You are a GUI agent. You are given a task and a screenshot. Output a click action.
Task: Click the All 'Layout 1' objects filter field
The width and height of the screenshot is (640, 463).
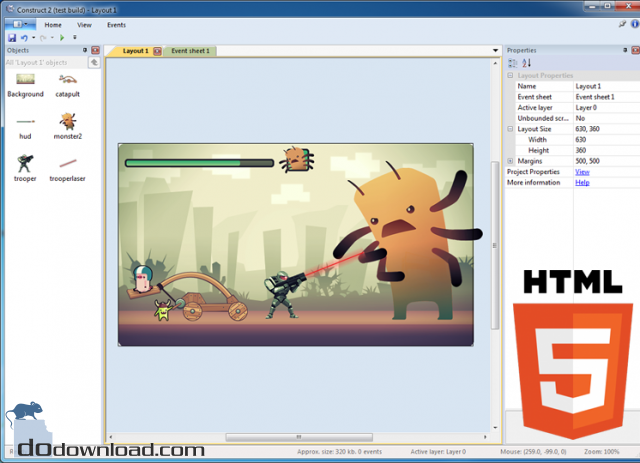(x=46, y=62)
